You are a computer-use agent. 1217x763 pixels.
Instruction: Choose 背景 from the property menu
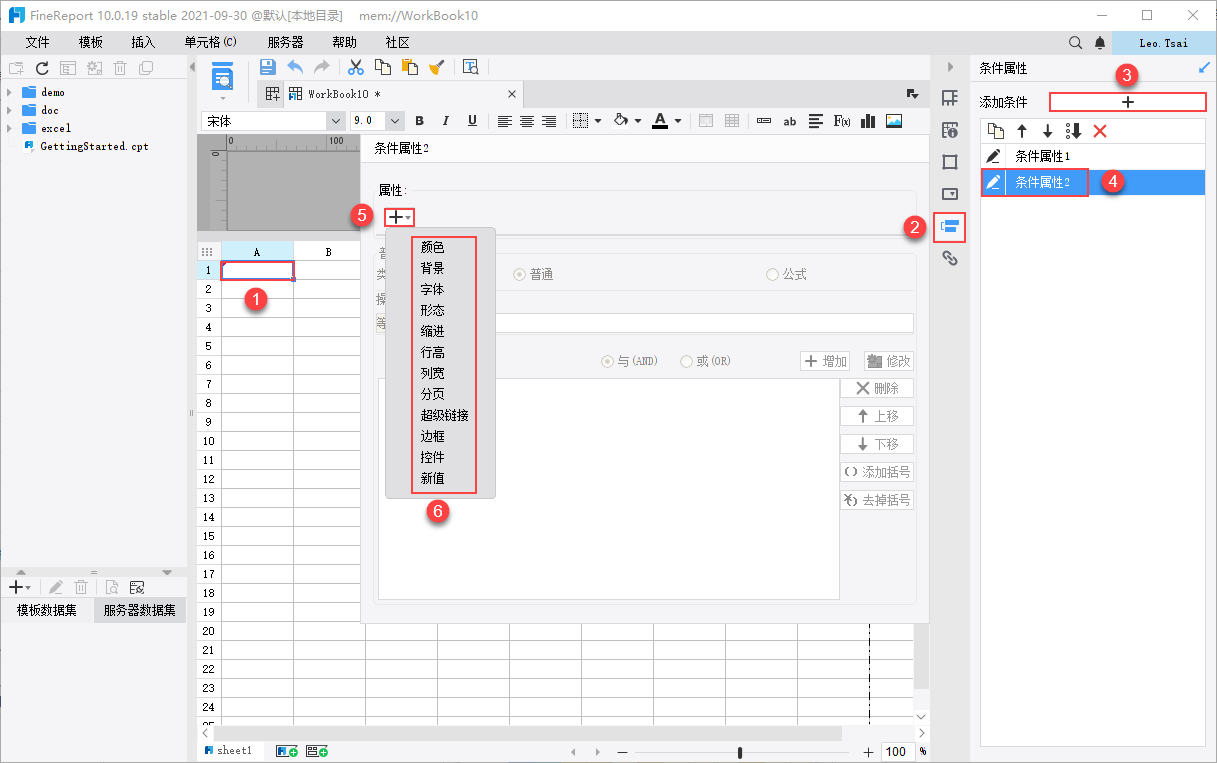pos(432,268)
